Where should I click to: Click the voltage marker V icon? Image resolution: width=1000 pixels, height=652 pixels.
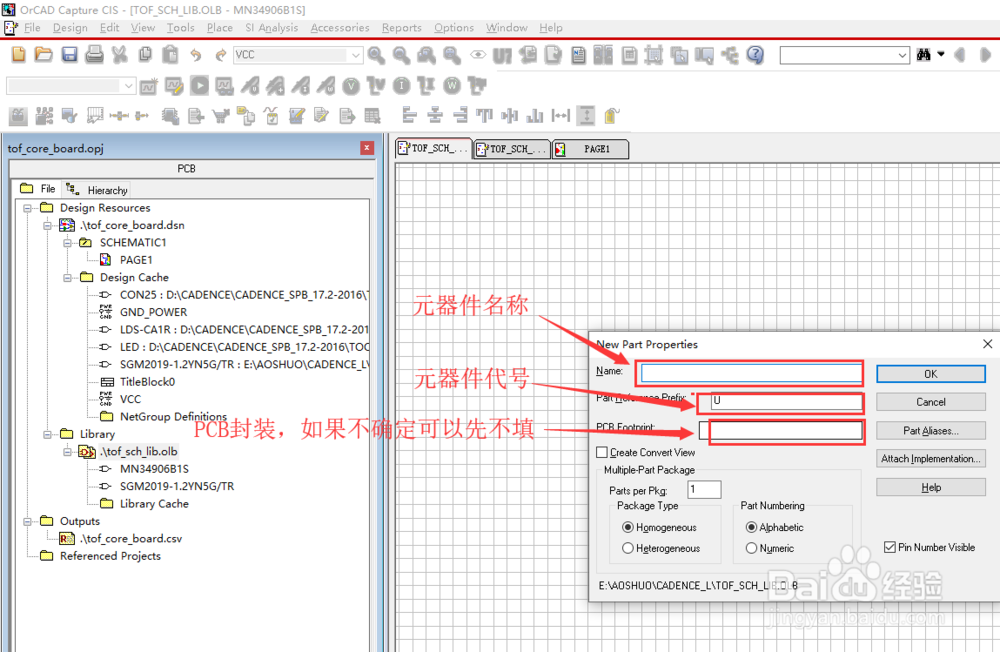pyautogui.click(x=351, y=85)
